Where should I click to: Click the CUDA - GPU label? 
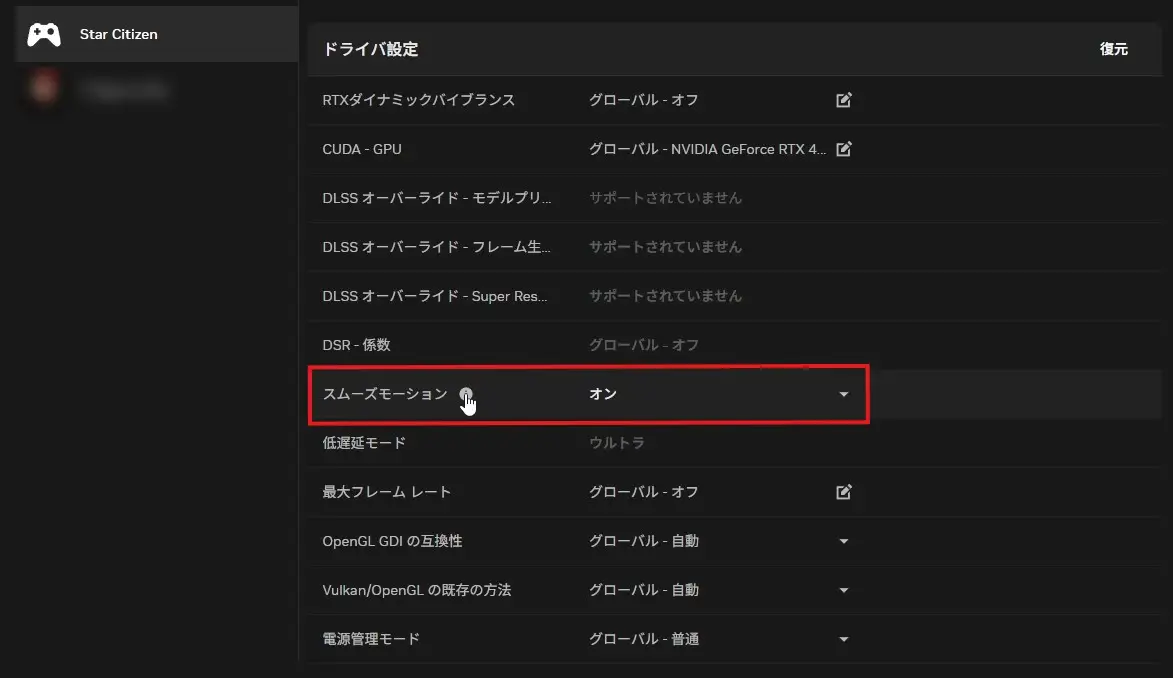click(x=362, y=149)
